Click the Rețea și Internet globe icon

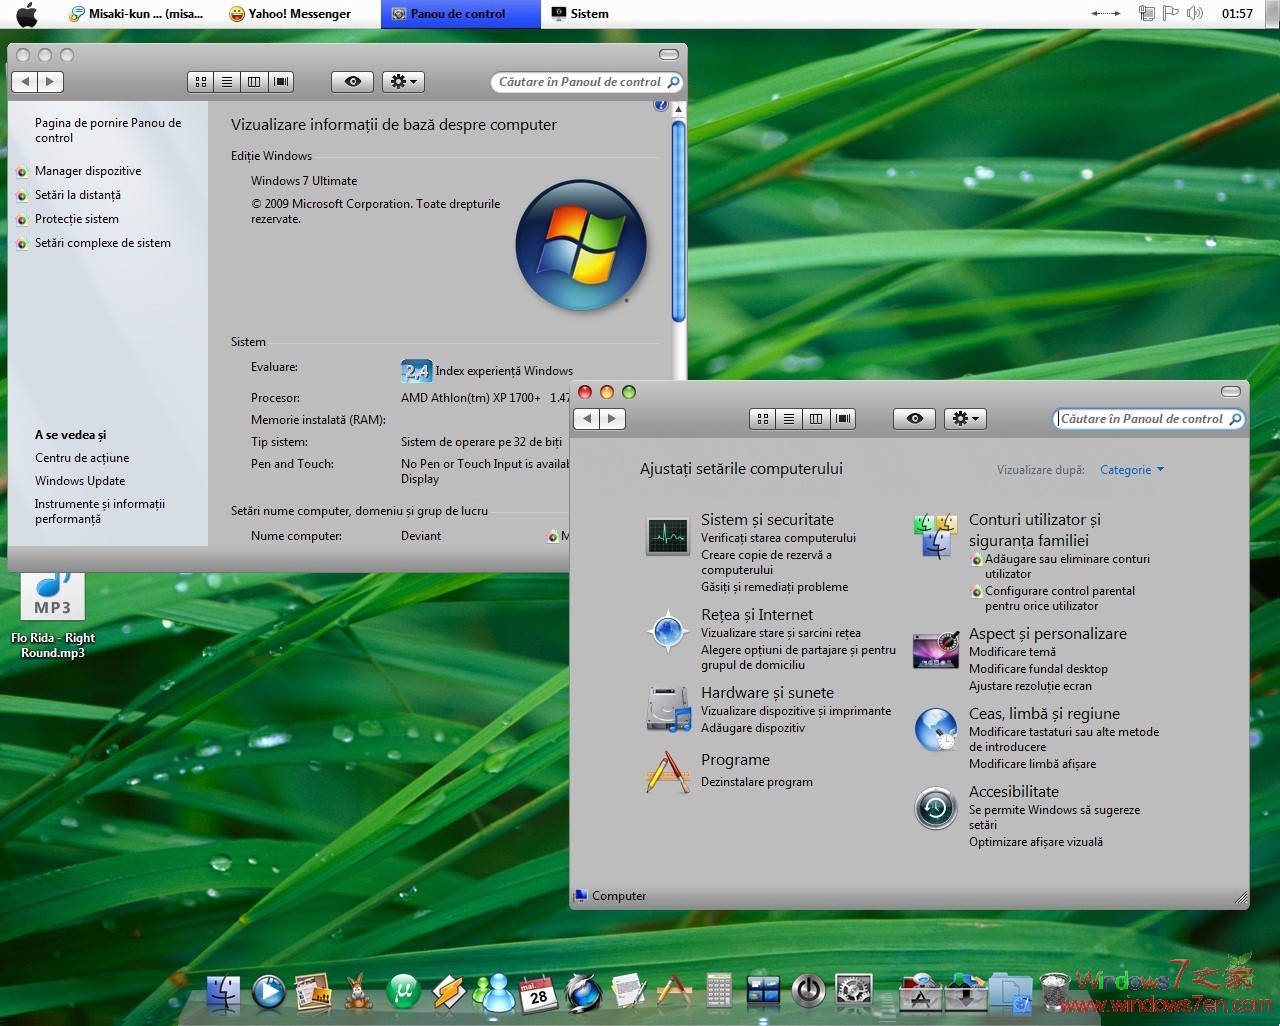668,631
